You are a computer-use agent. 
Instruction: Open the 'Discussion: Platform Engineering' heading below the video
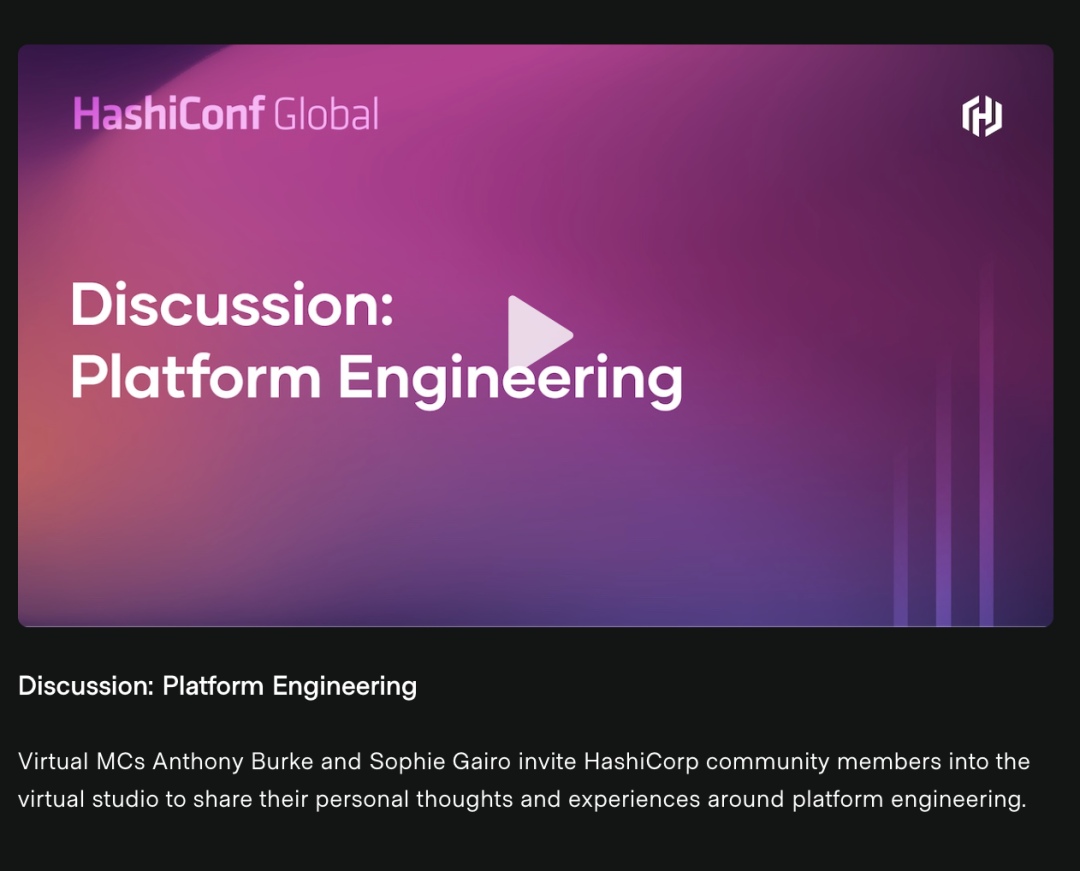pos(218,686)
